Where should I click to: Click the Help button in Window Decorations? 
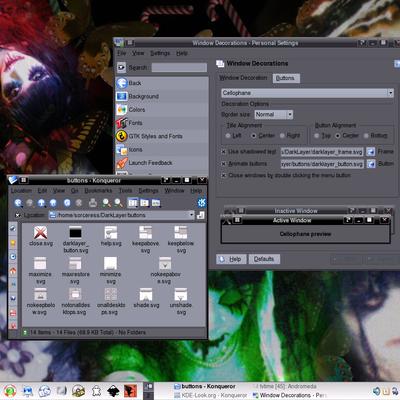click(231, 259)
